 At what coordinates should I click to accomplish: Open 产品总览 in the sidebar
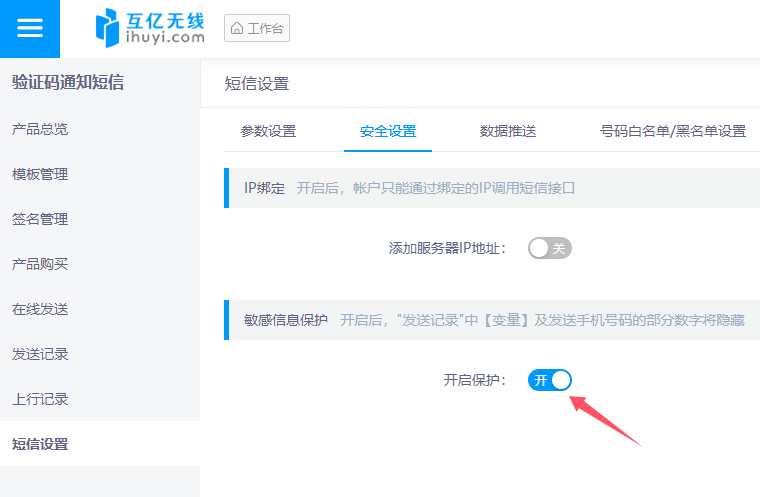40,129
